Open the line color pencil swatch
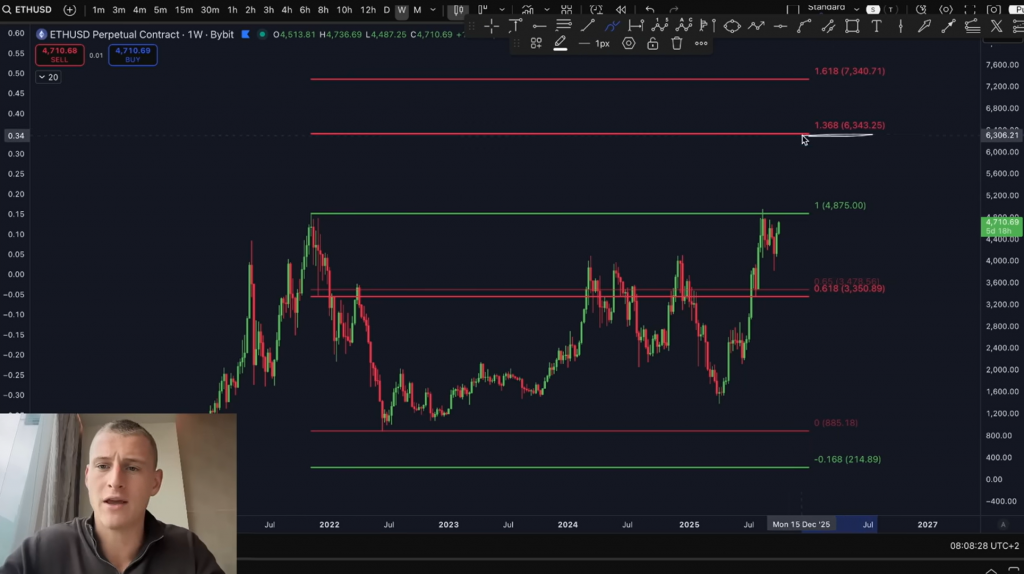Screen dimensions: 1024x574 point(560,44)
